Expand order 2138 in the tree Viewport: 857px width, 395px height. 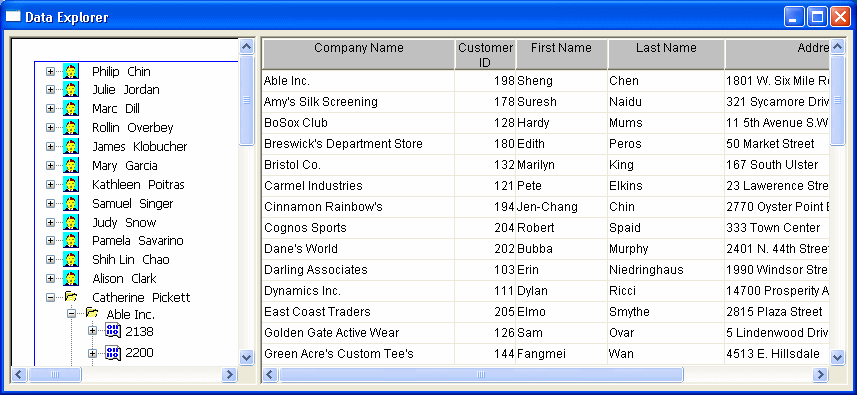(92, 331)
